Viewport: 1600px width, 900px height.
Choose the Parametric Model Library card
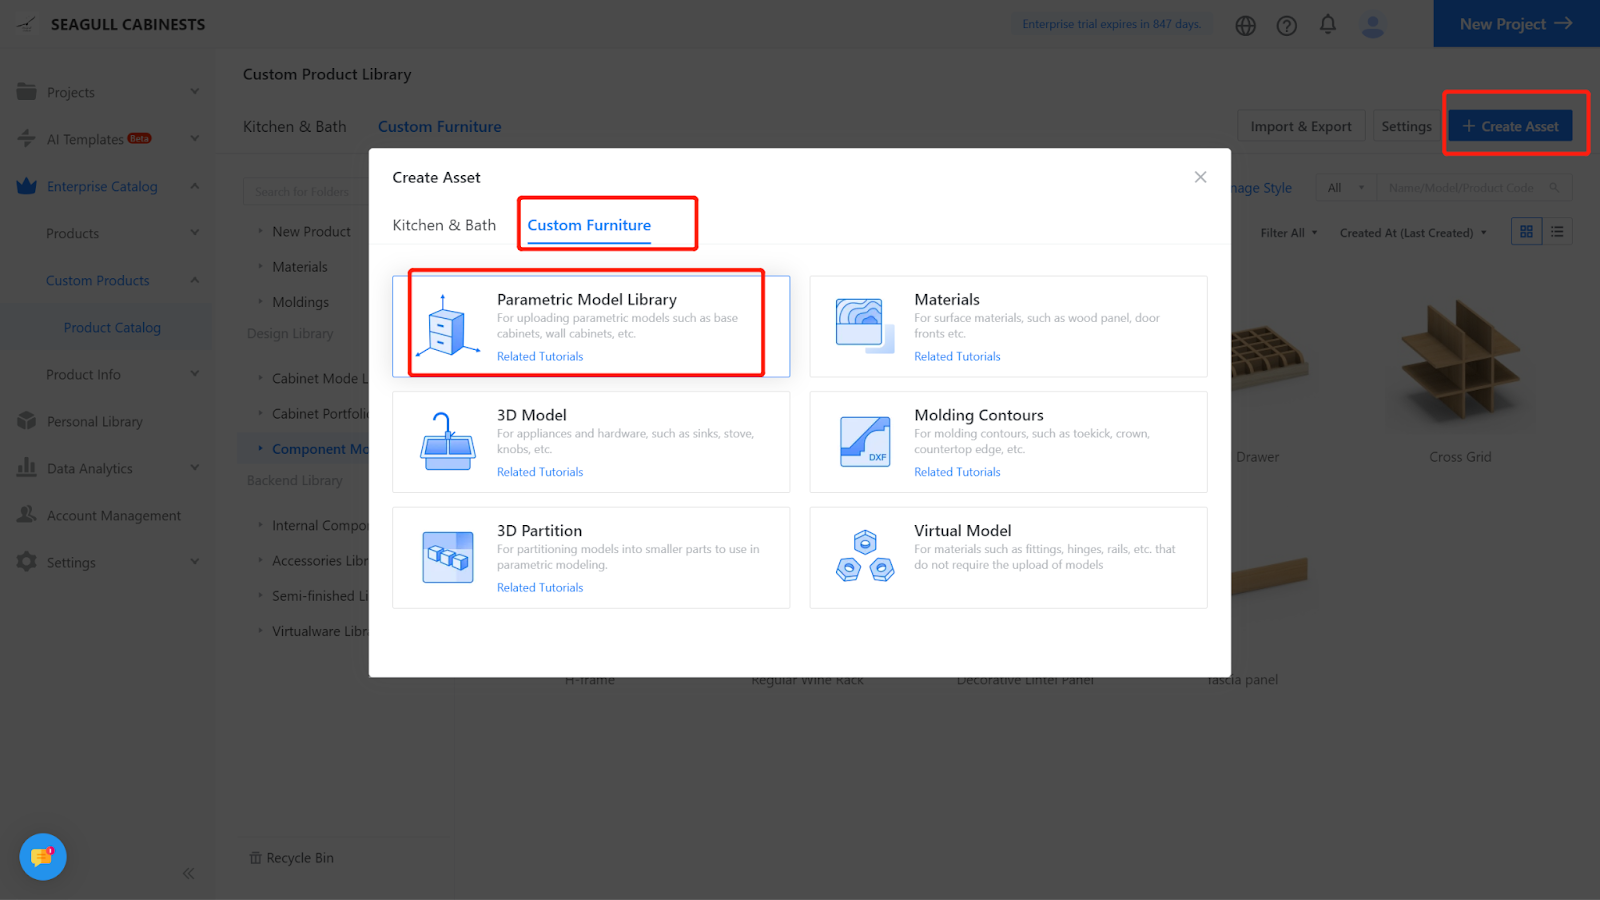click(x=590, y=326)
